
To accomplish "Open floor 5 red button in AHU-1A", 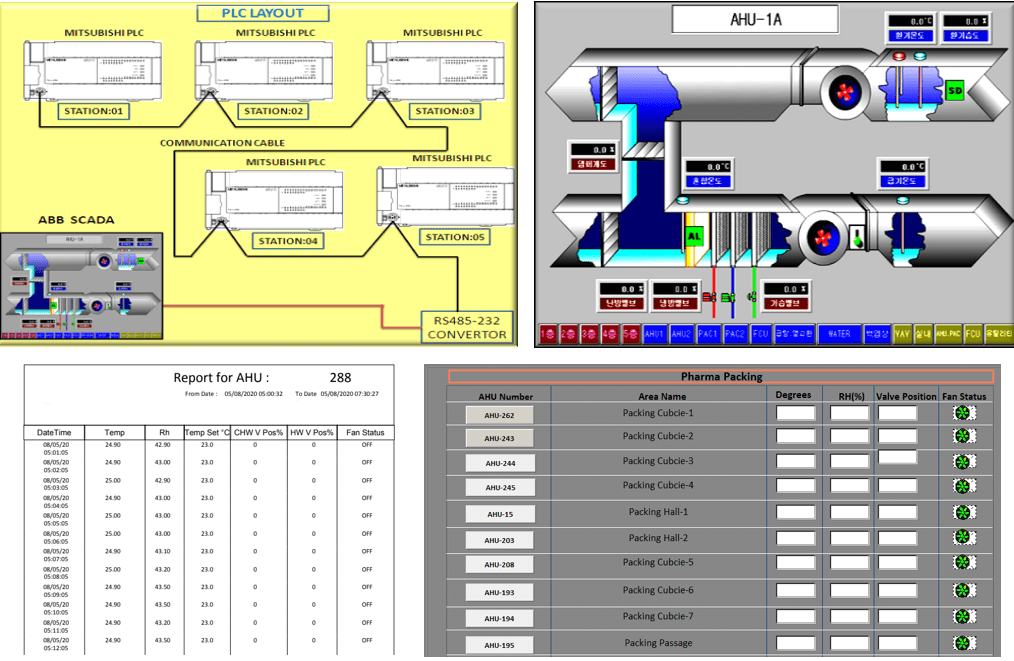I will coord(631,334).
